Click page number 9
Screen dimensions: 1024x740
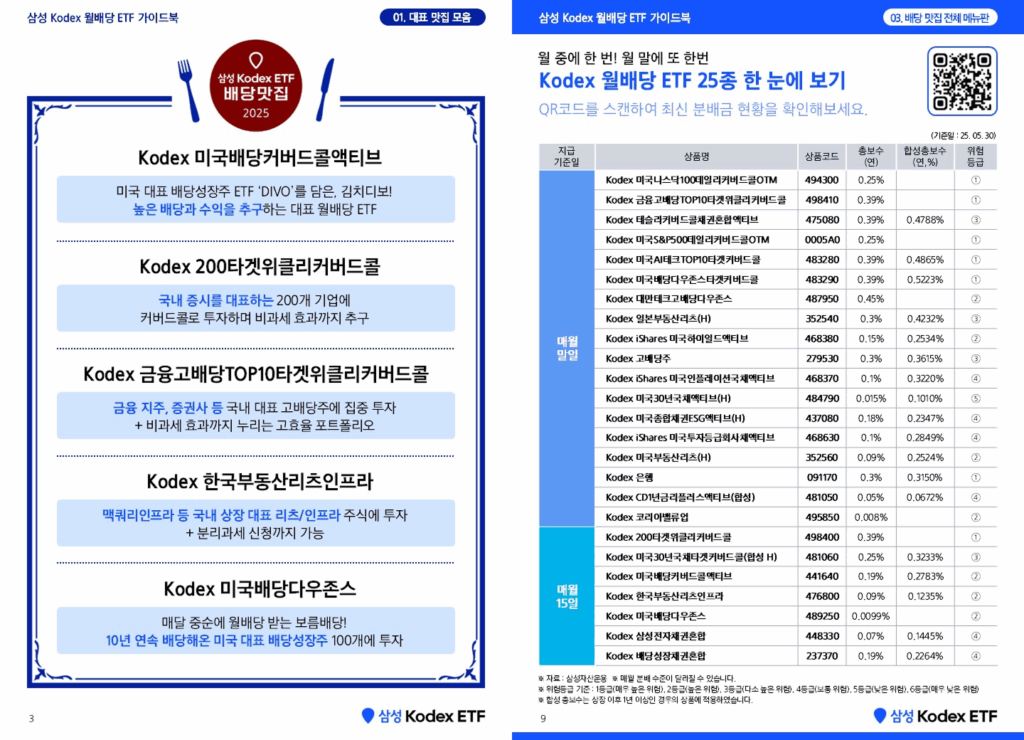(543, 718)
